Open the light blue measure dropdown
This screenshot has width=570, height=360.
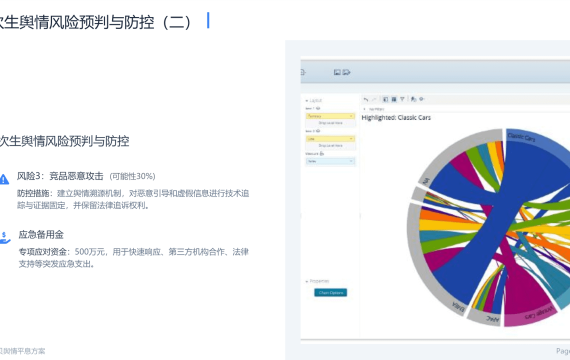(x=330, y=161)
